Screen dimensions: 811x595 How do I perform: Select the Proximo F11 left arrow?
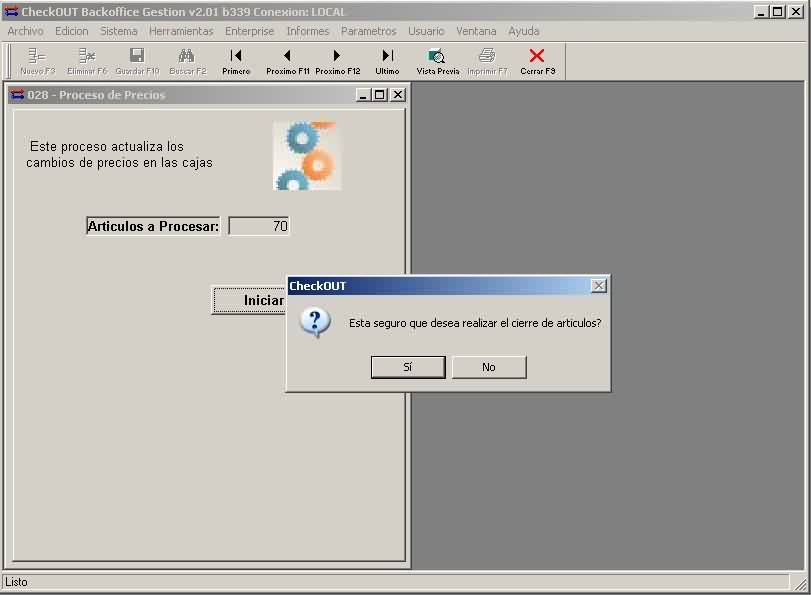point(288,61)
